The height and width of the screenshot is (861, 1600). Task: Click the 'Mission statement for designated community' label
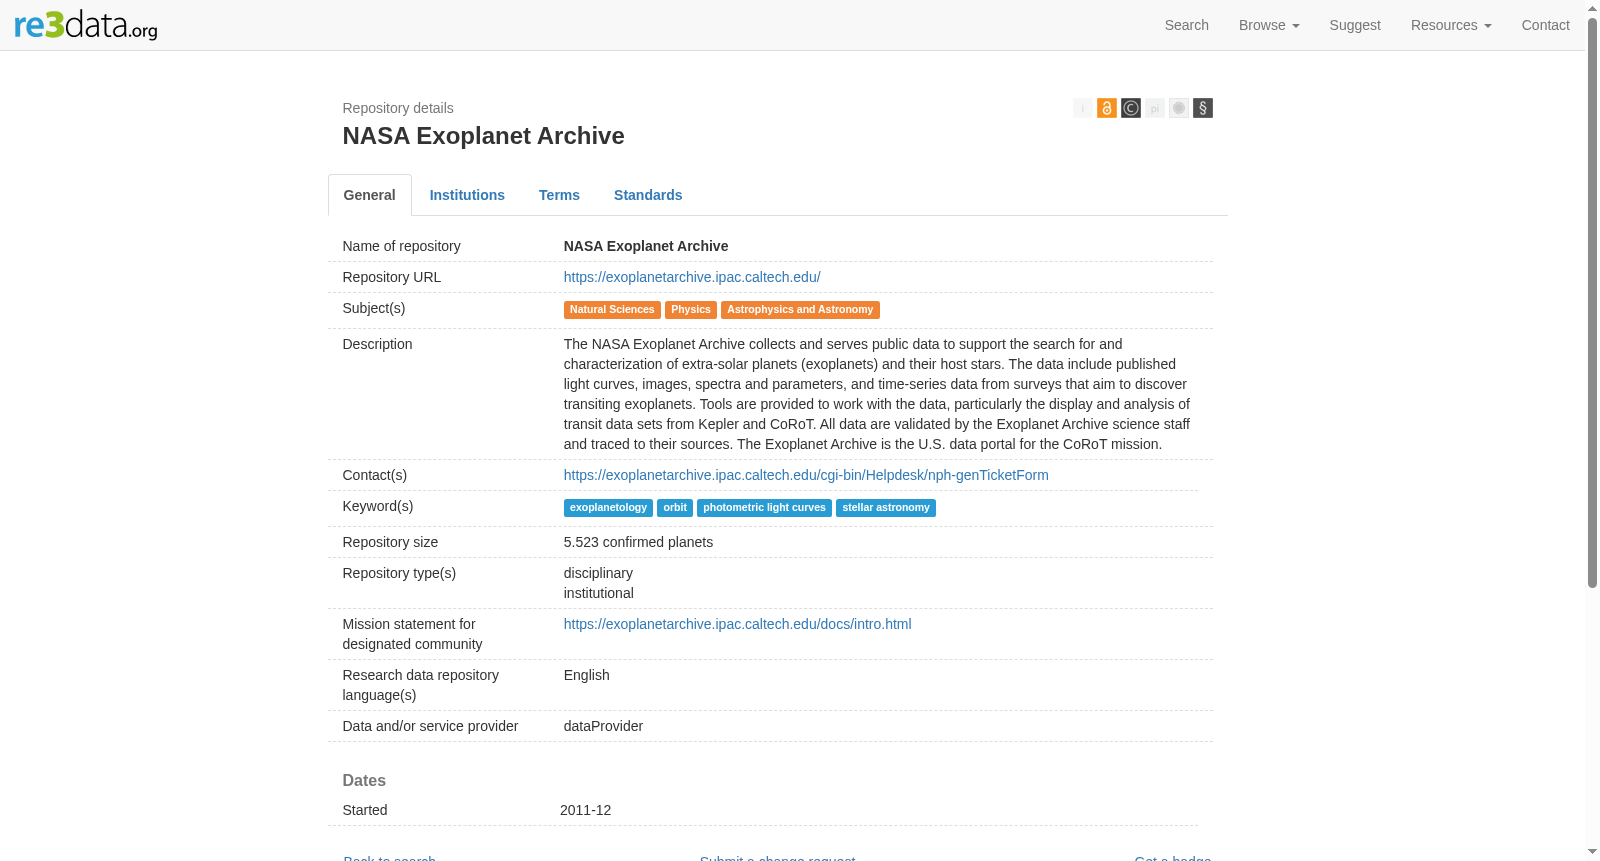(412, 634)
